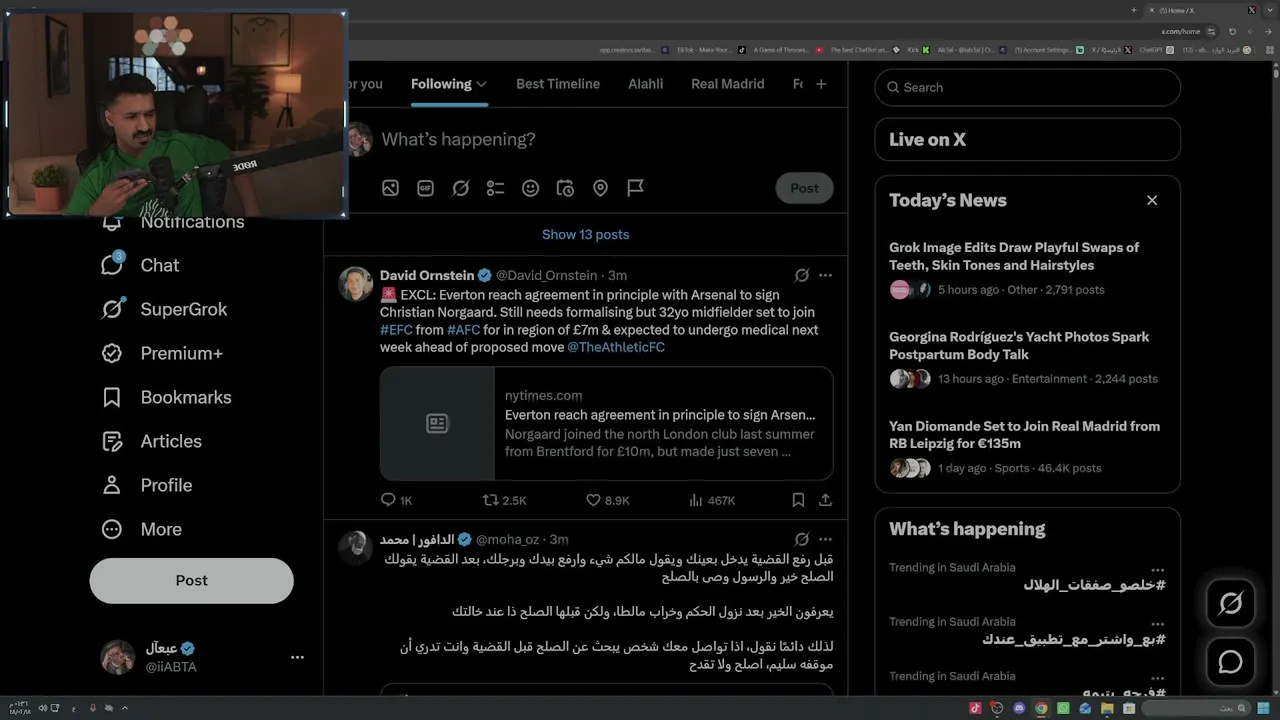Open the Profile icon in the sidebar

tap(112, 485)
